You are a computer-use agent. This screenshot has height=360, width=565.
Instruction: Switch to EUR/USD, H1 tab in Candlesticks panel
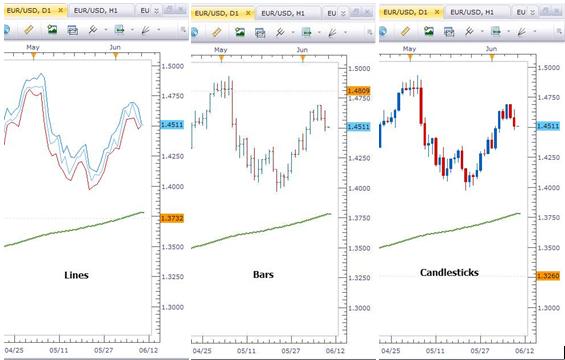tap(472, 12)
